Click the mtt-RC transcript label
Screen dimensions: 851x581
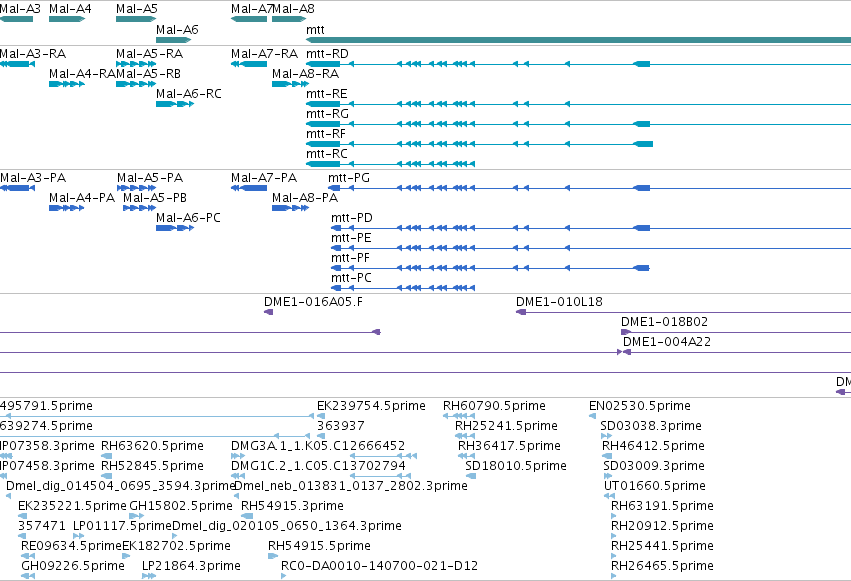[327, 154]
